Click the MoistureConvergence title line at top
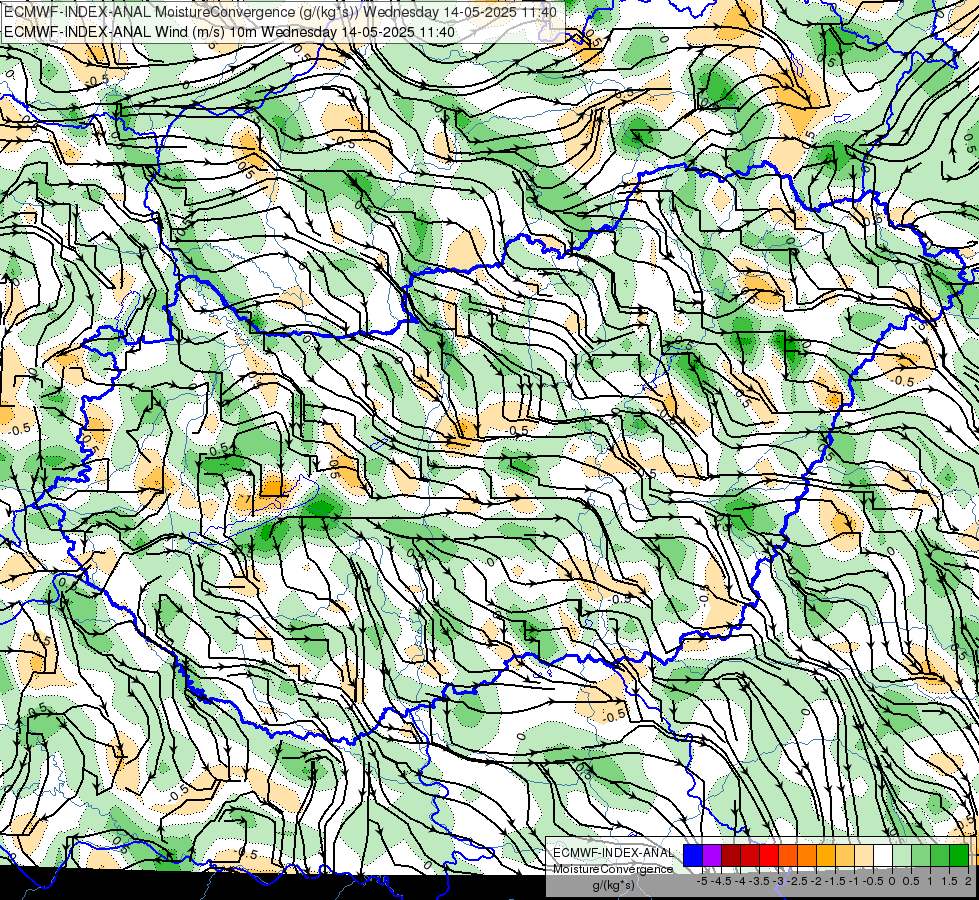 point(280,11)
